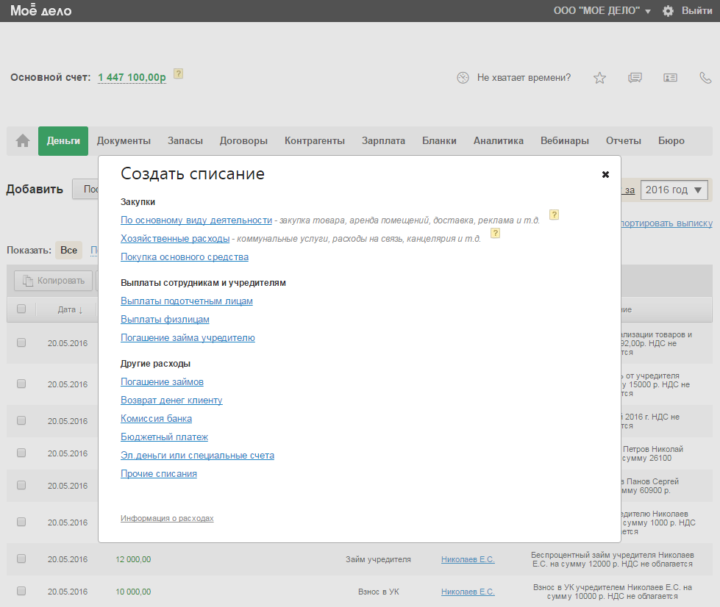The width and height of the screenshot is (720, 607).
Task: Check the first 20.05.2016 row checkbox
Action: (x=21, y=343)
